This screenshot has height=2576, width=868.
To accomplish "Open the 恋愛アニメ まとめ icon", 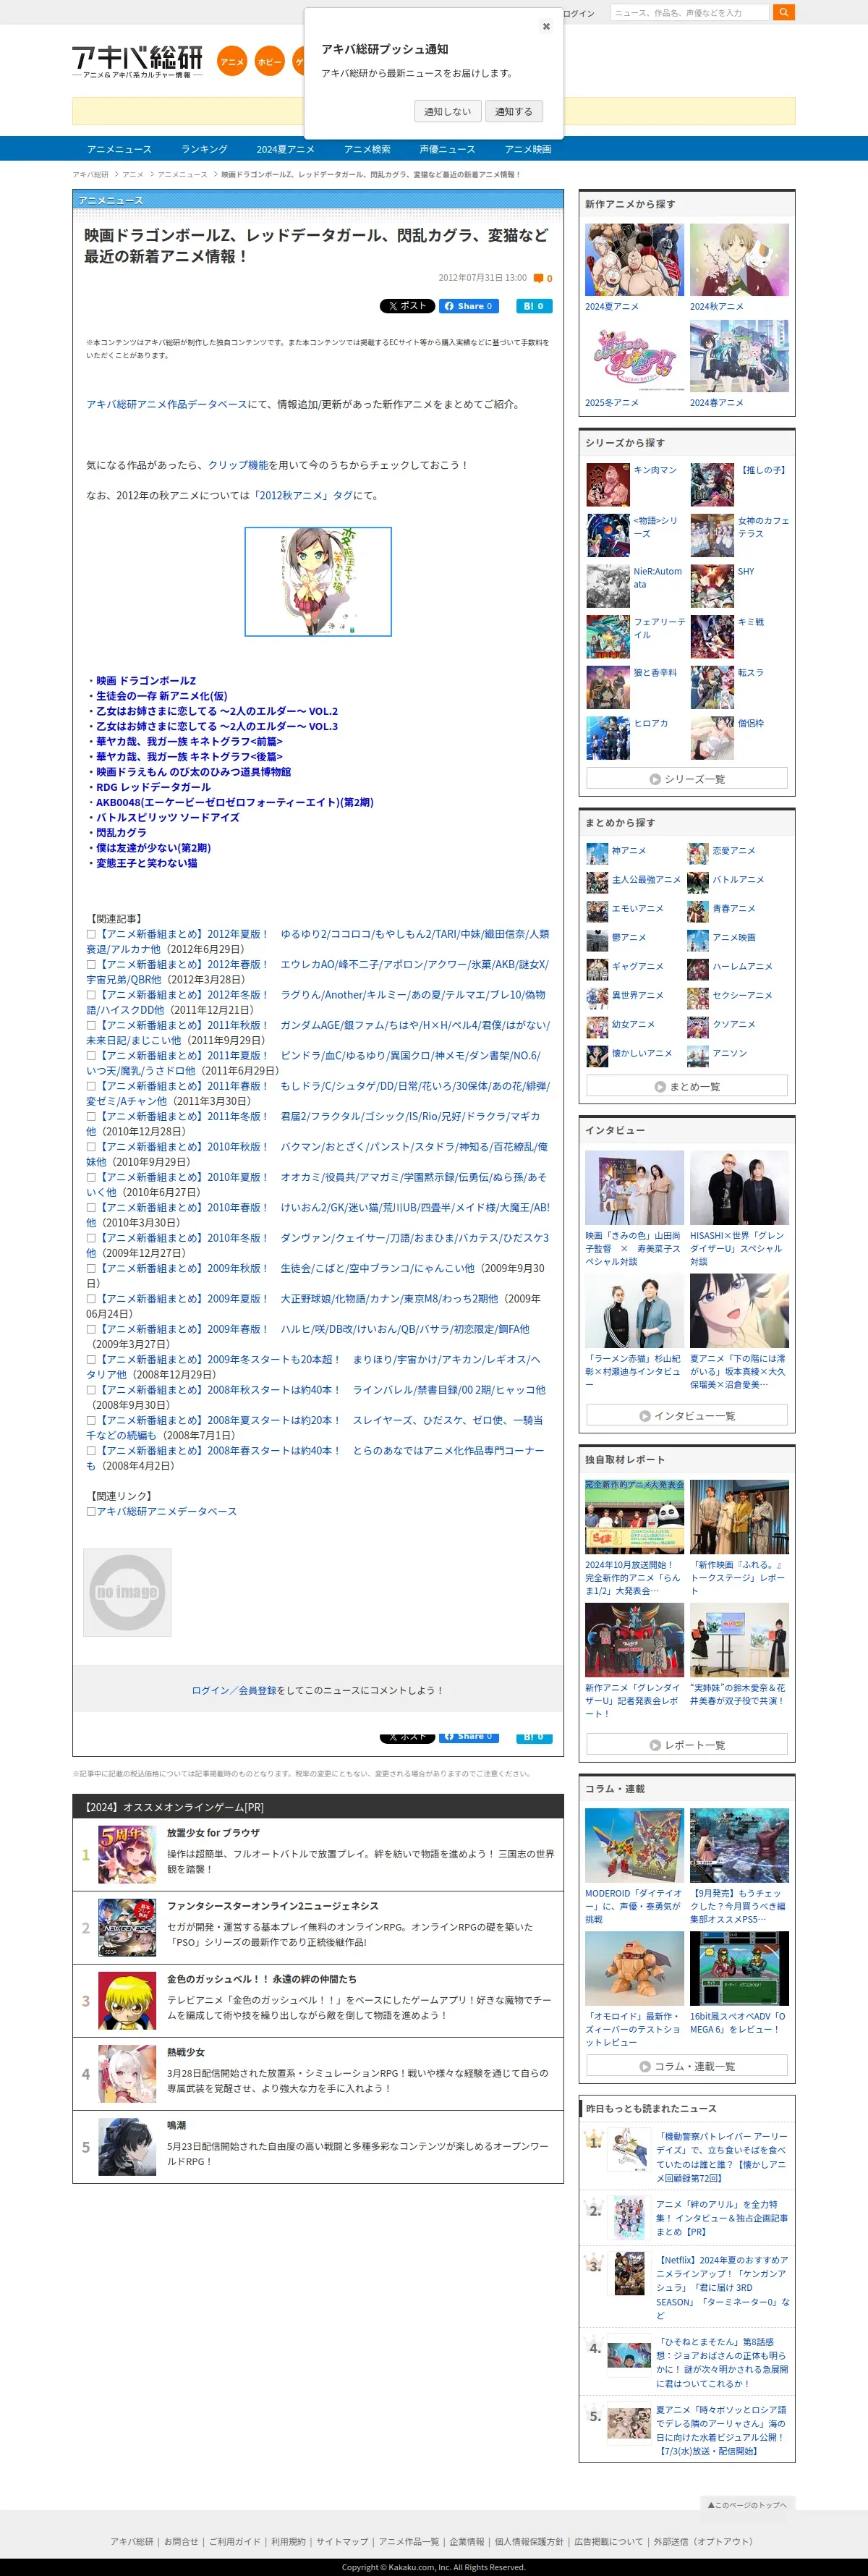I will (x=698, y=853).
